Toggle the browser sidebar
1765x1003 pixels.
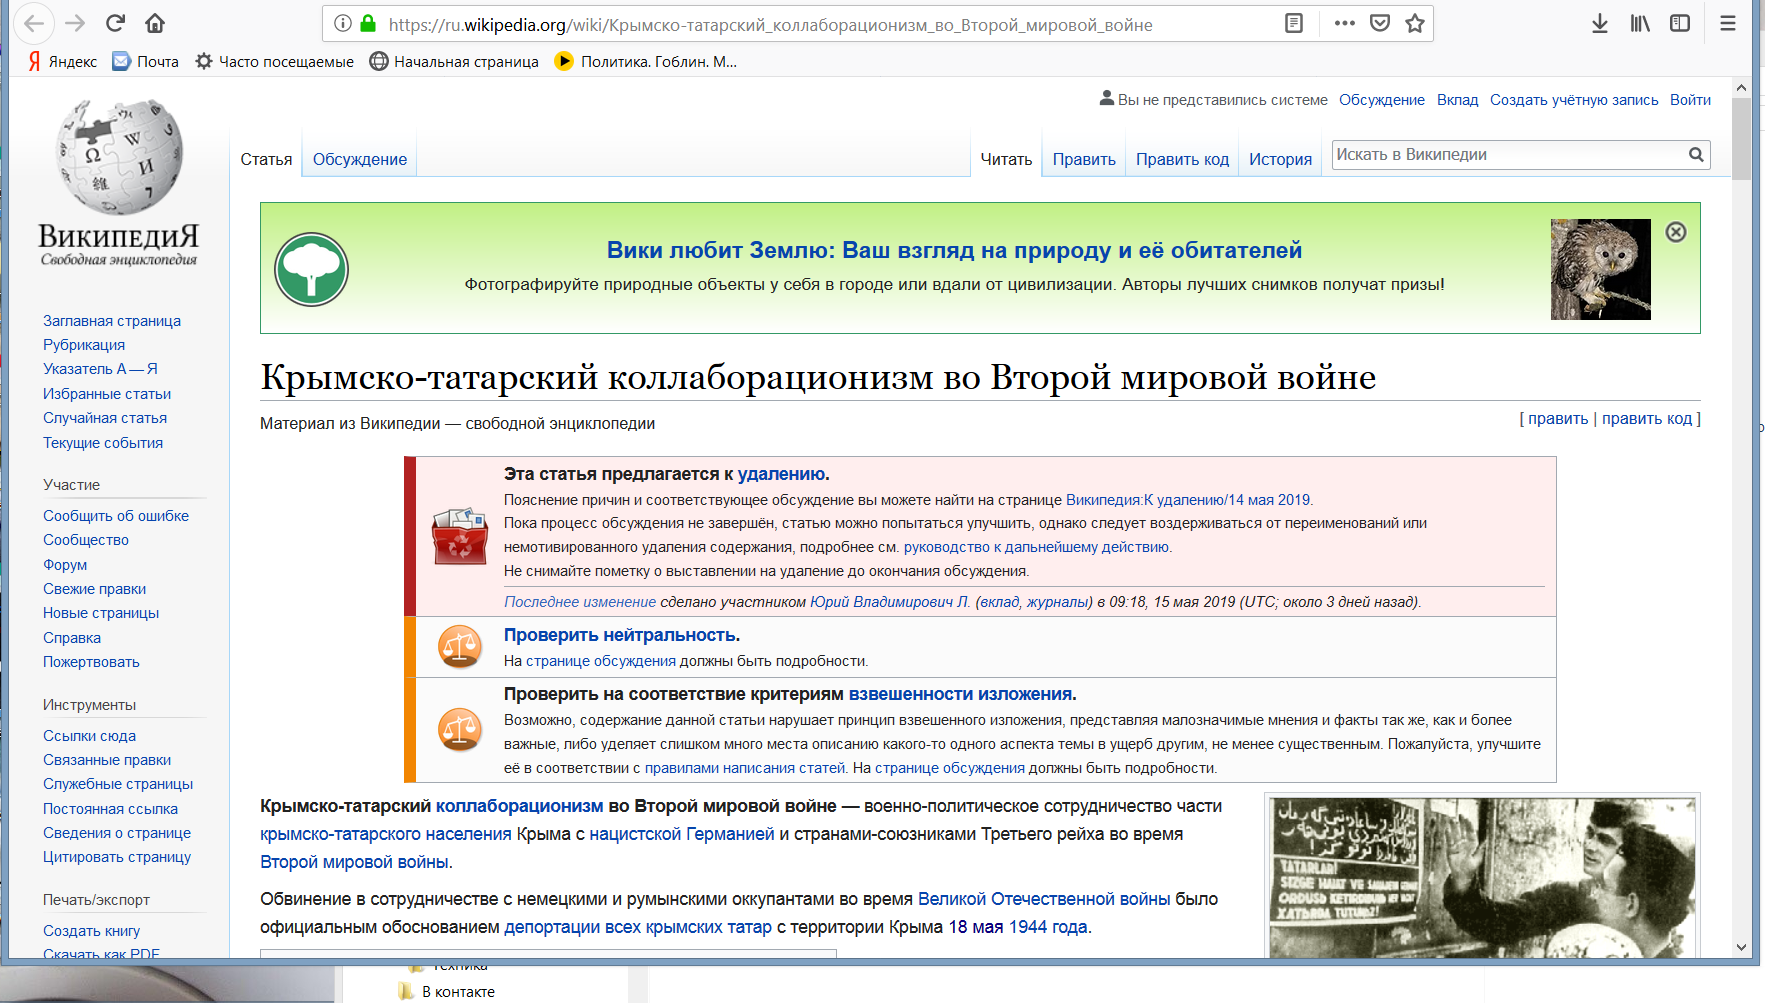[1680, 23]
